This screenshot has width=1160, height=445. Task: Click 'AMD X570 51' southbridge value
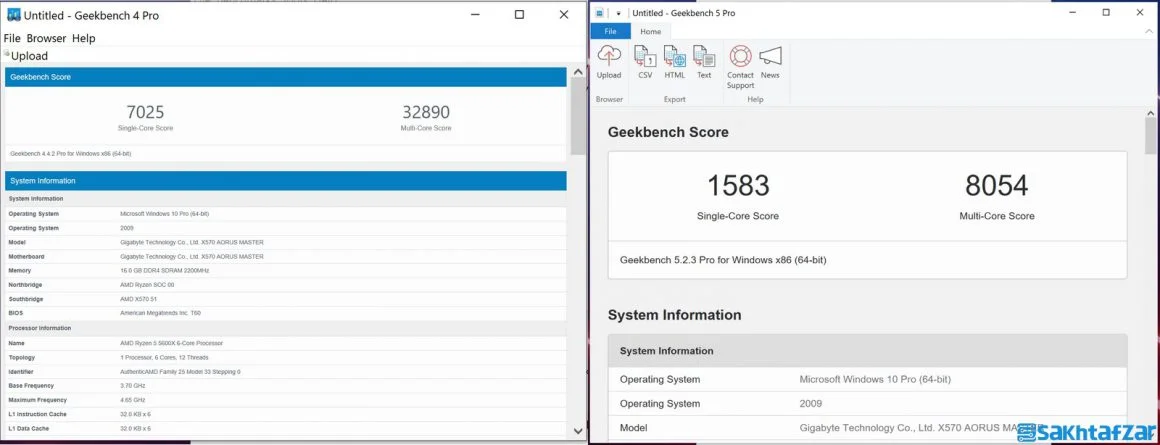[x=138, y=299]
